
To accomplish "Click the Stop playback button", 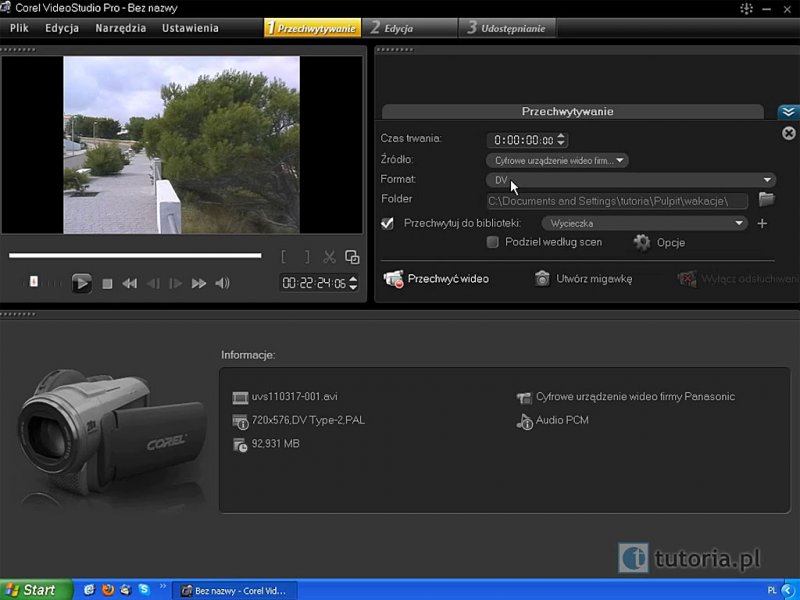I will (108, 284).
